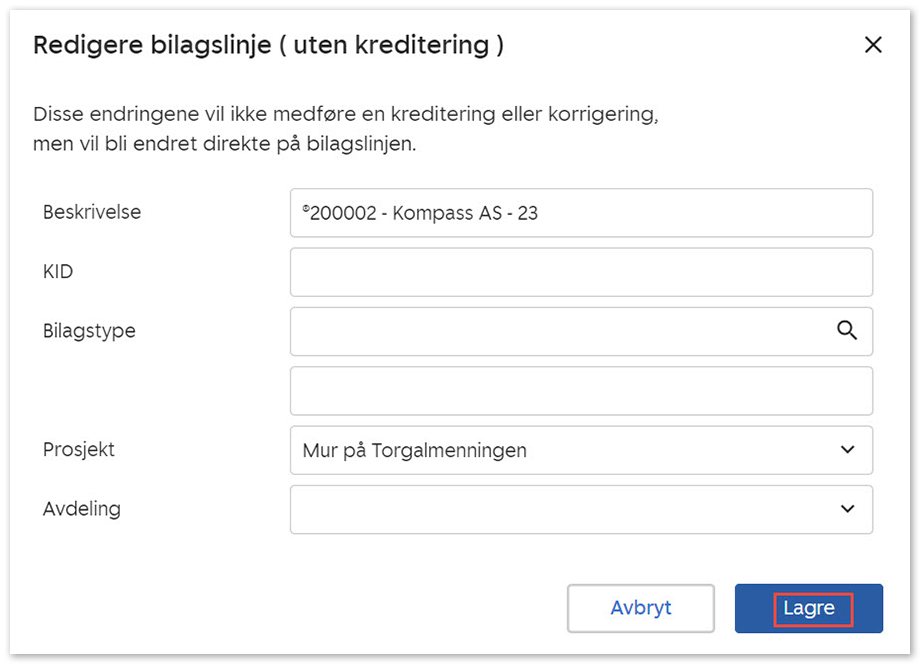Save changes with the Lagre button
The height and width of the screenshot is (664, 920).
click(x=808, y=609)
